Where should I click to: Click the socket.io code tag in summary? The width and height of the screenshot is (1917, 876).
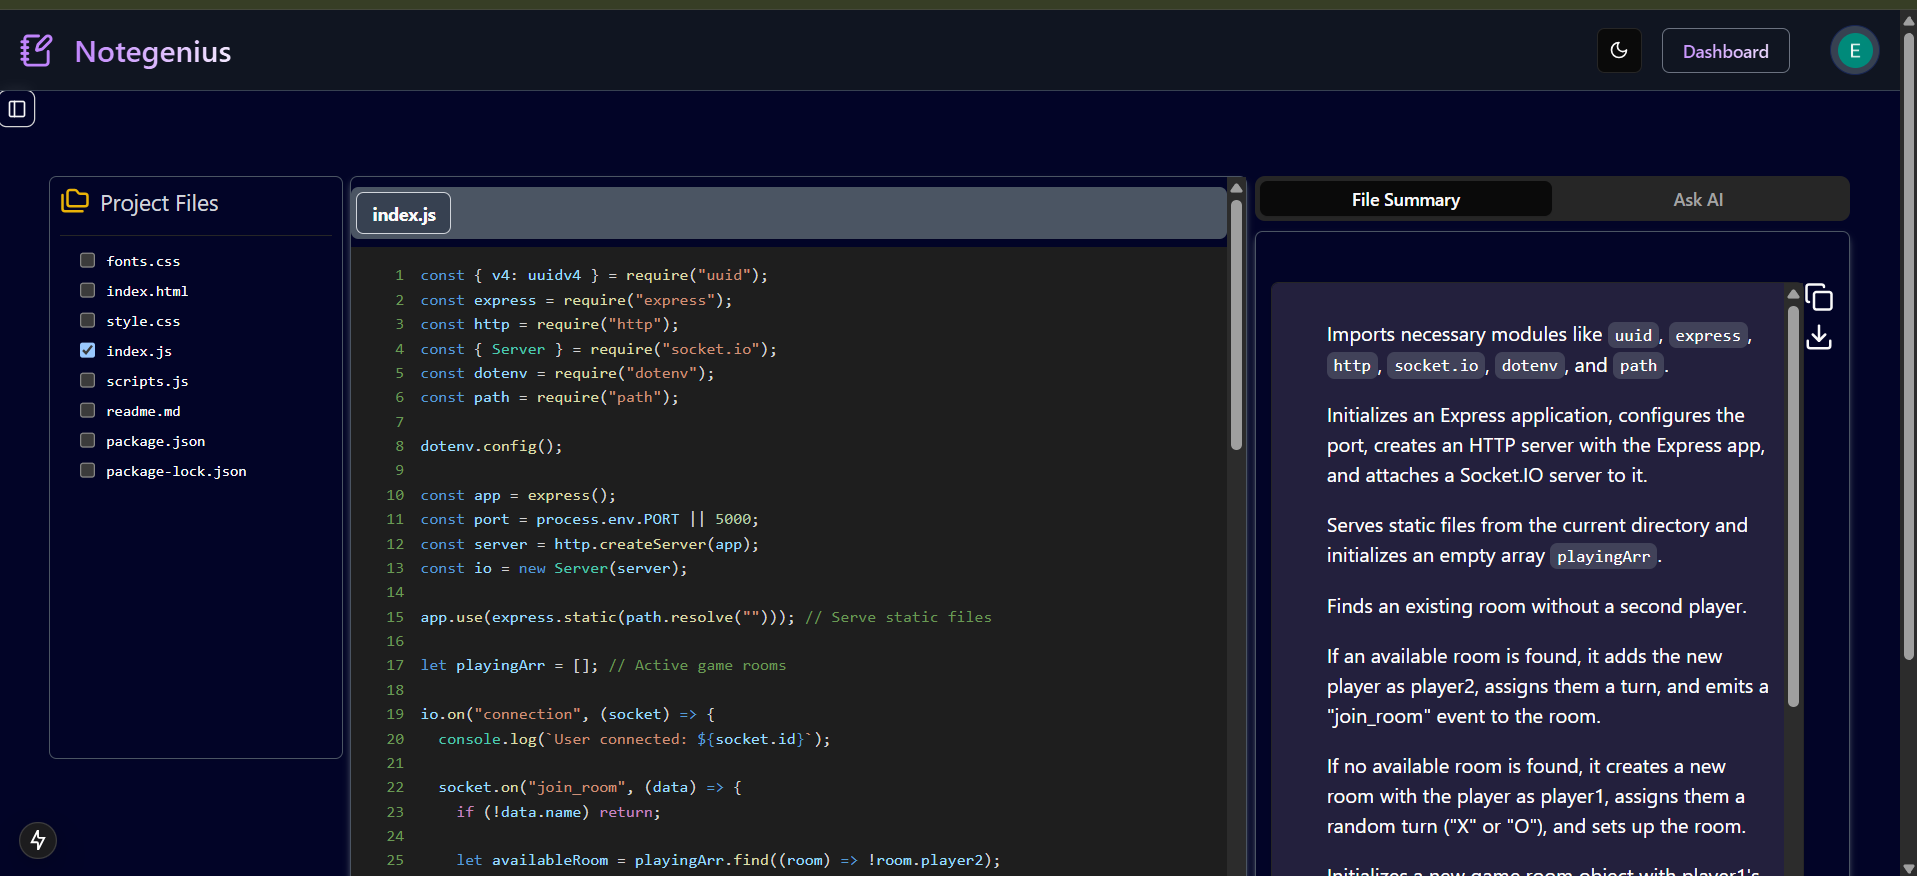tap(1436, 365)
